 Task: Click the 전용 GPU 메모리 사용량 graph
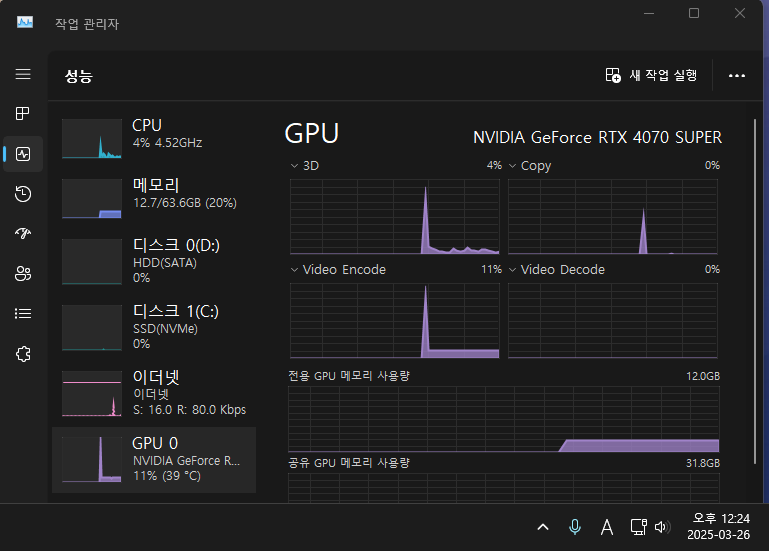coord(504,419)
